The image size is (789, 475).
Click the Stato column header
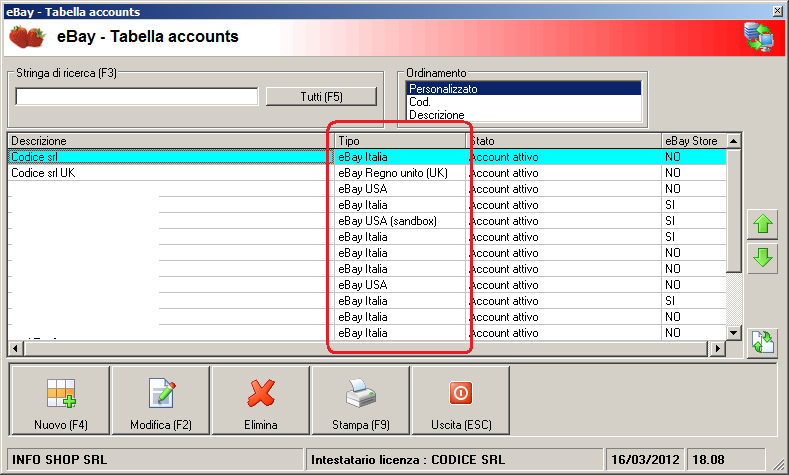pos(564,141)
